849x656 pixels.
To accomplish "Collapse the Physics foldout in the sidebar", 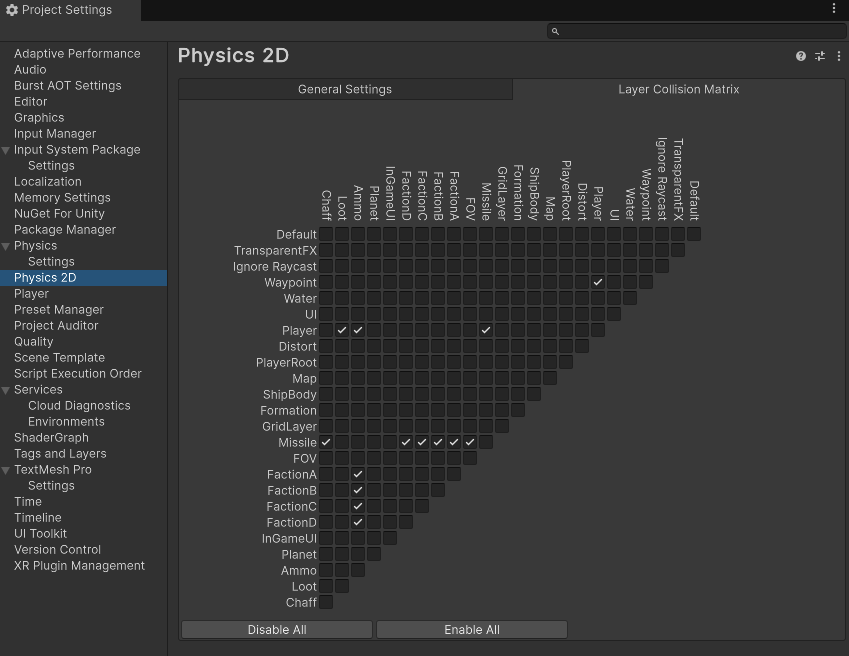I will coord(6,245).
